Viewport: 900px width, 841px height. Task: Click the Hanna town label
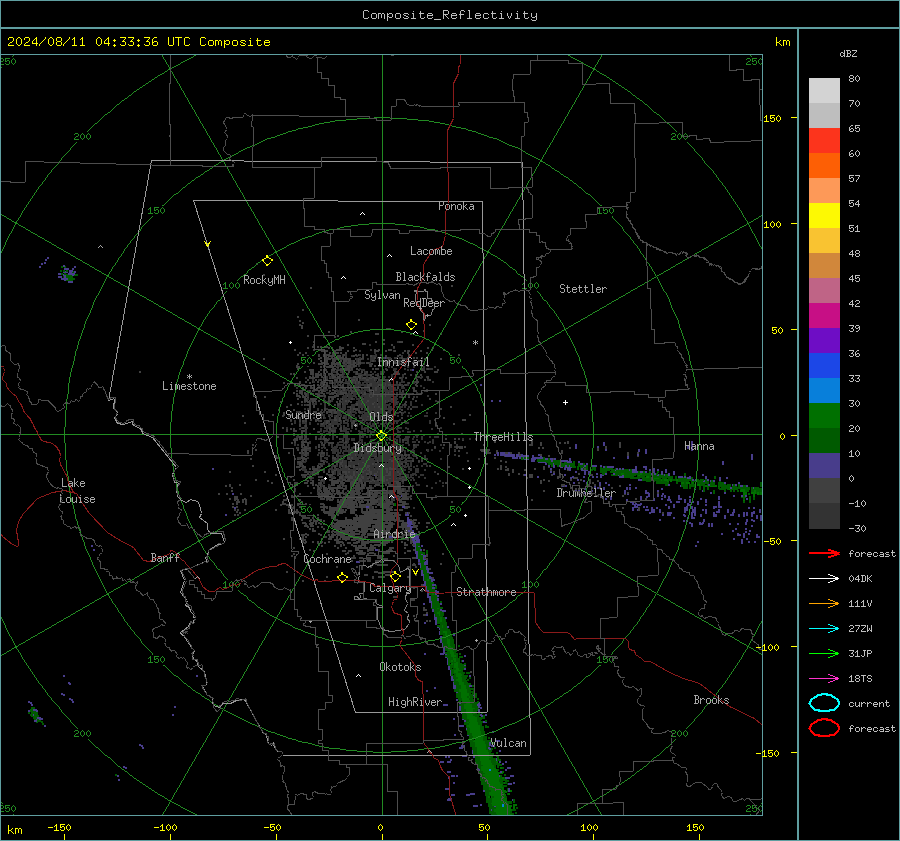coord(699,446)
